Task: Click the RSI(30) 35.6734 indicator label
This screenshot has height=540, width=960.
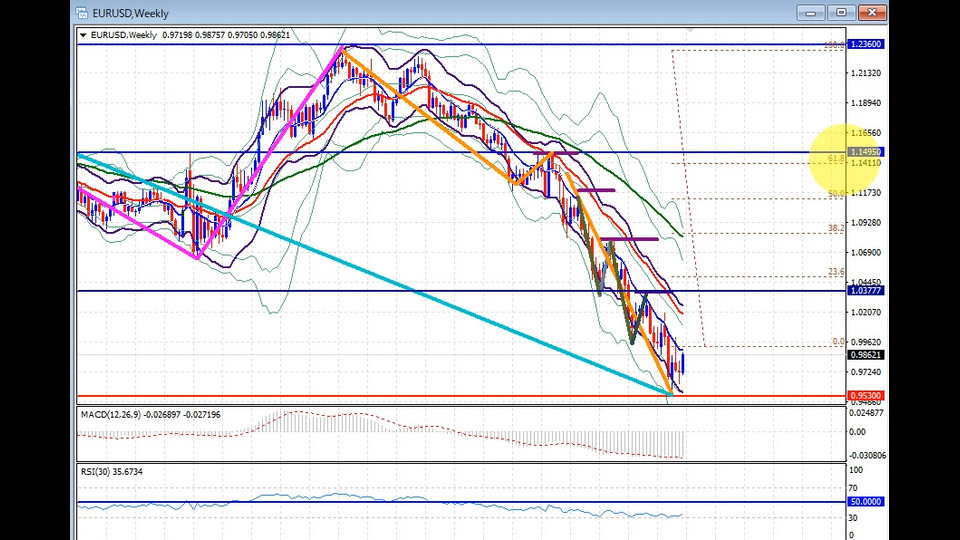Action: (x=111, y=471)
